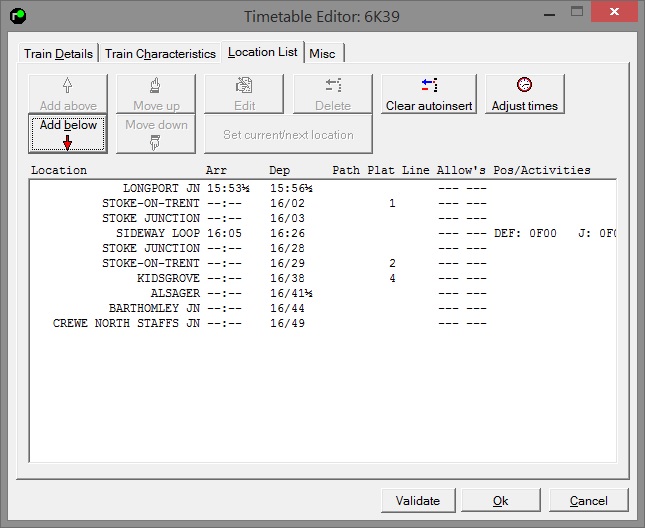Click the Move up button
The image size is (645, 528).
tap(156, 94)
